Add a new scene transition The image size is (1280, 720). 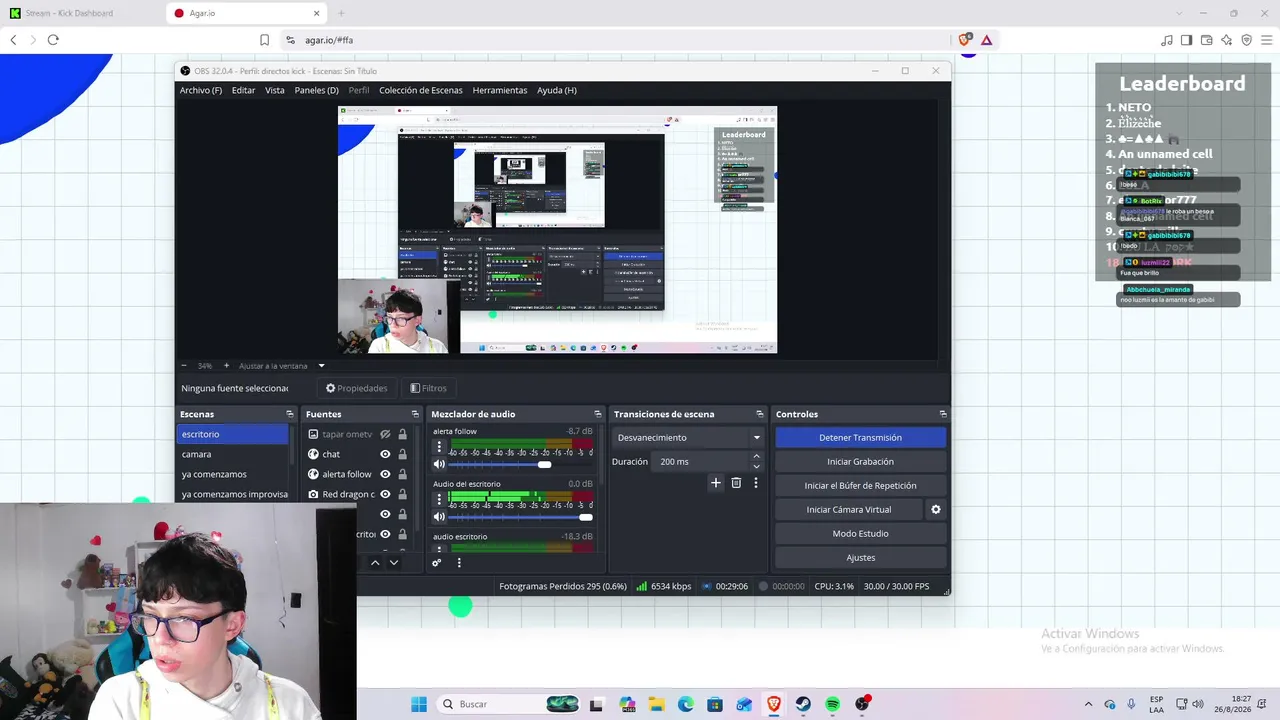coord(715,483)
